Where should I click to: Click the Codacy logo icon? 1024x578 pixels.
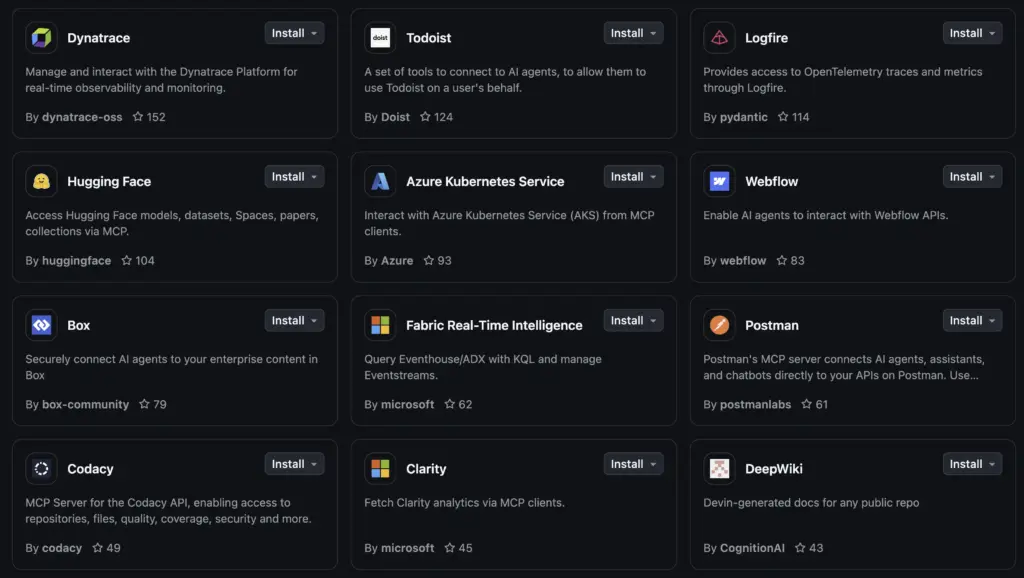click(41, 468)
